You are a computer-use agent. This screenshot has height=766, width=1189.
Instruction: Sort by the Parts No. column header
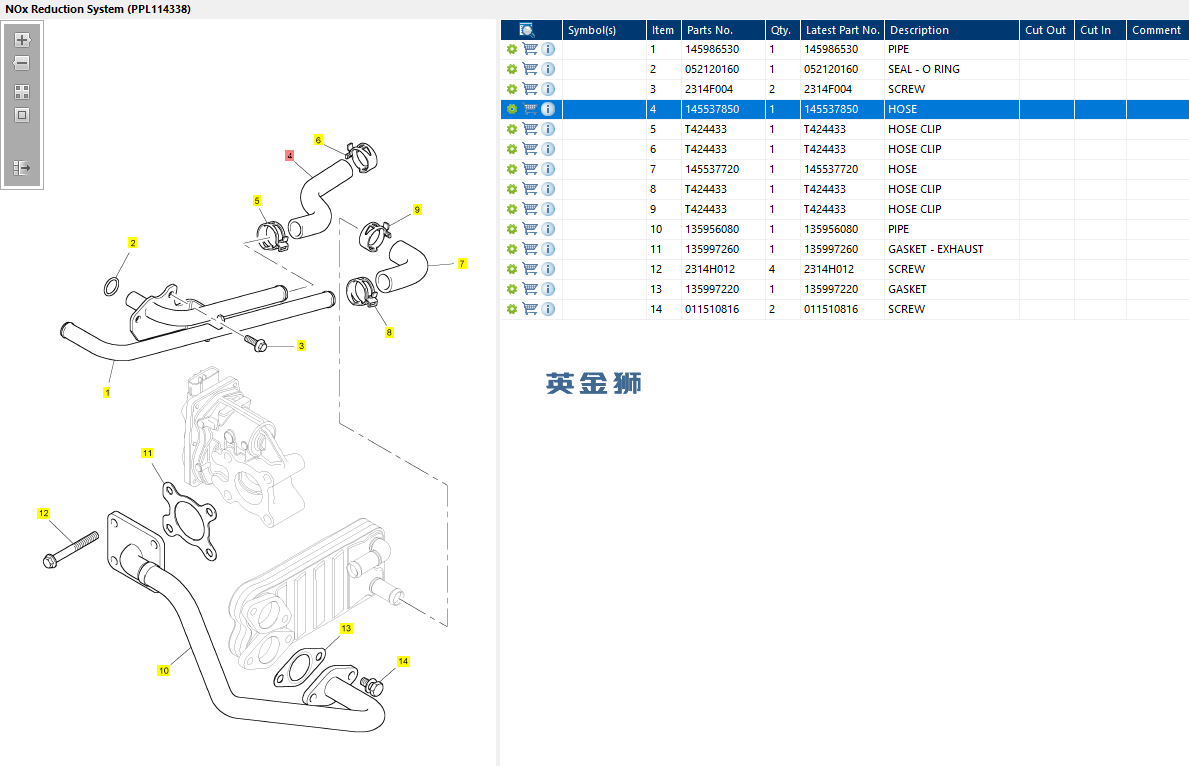coord(723,30)
